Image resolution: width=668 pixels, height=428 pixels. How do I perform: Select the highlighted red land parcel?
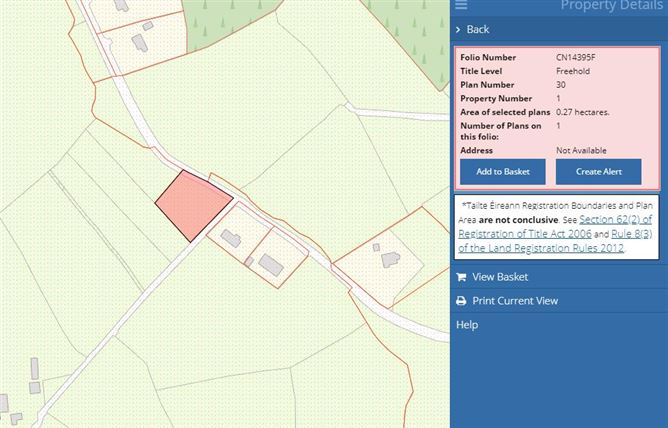pyautogui.click(x=193, y=207)
